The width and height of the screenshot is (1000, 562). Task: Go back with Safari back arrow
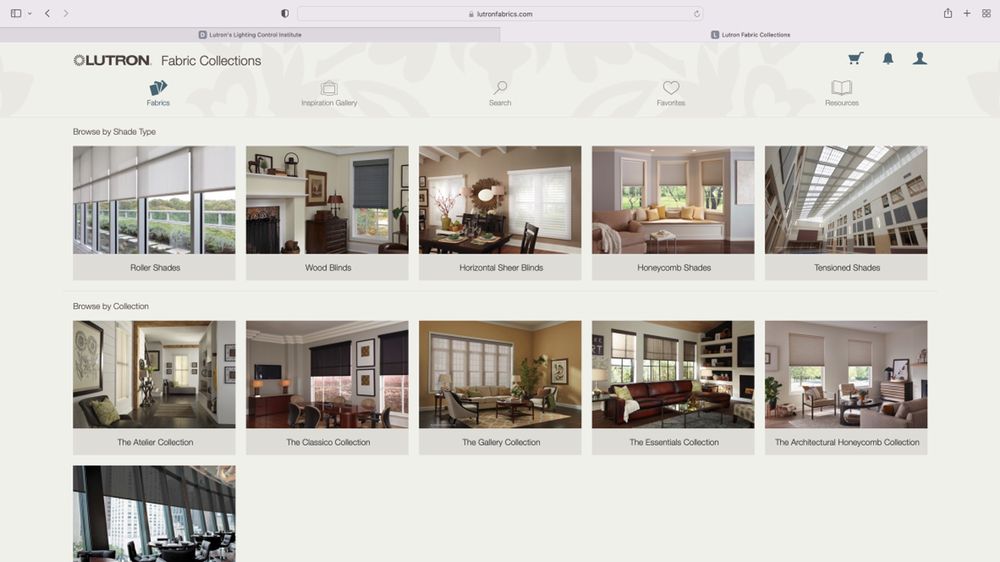click(x=47, y=13)
